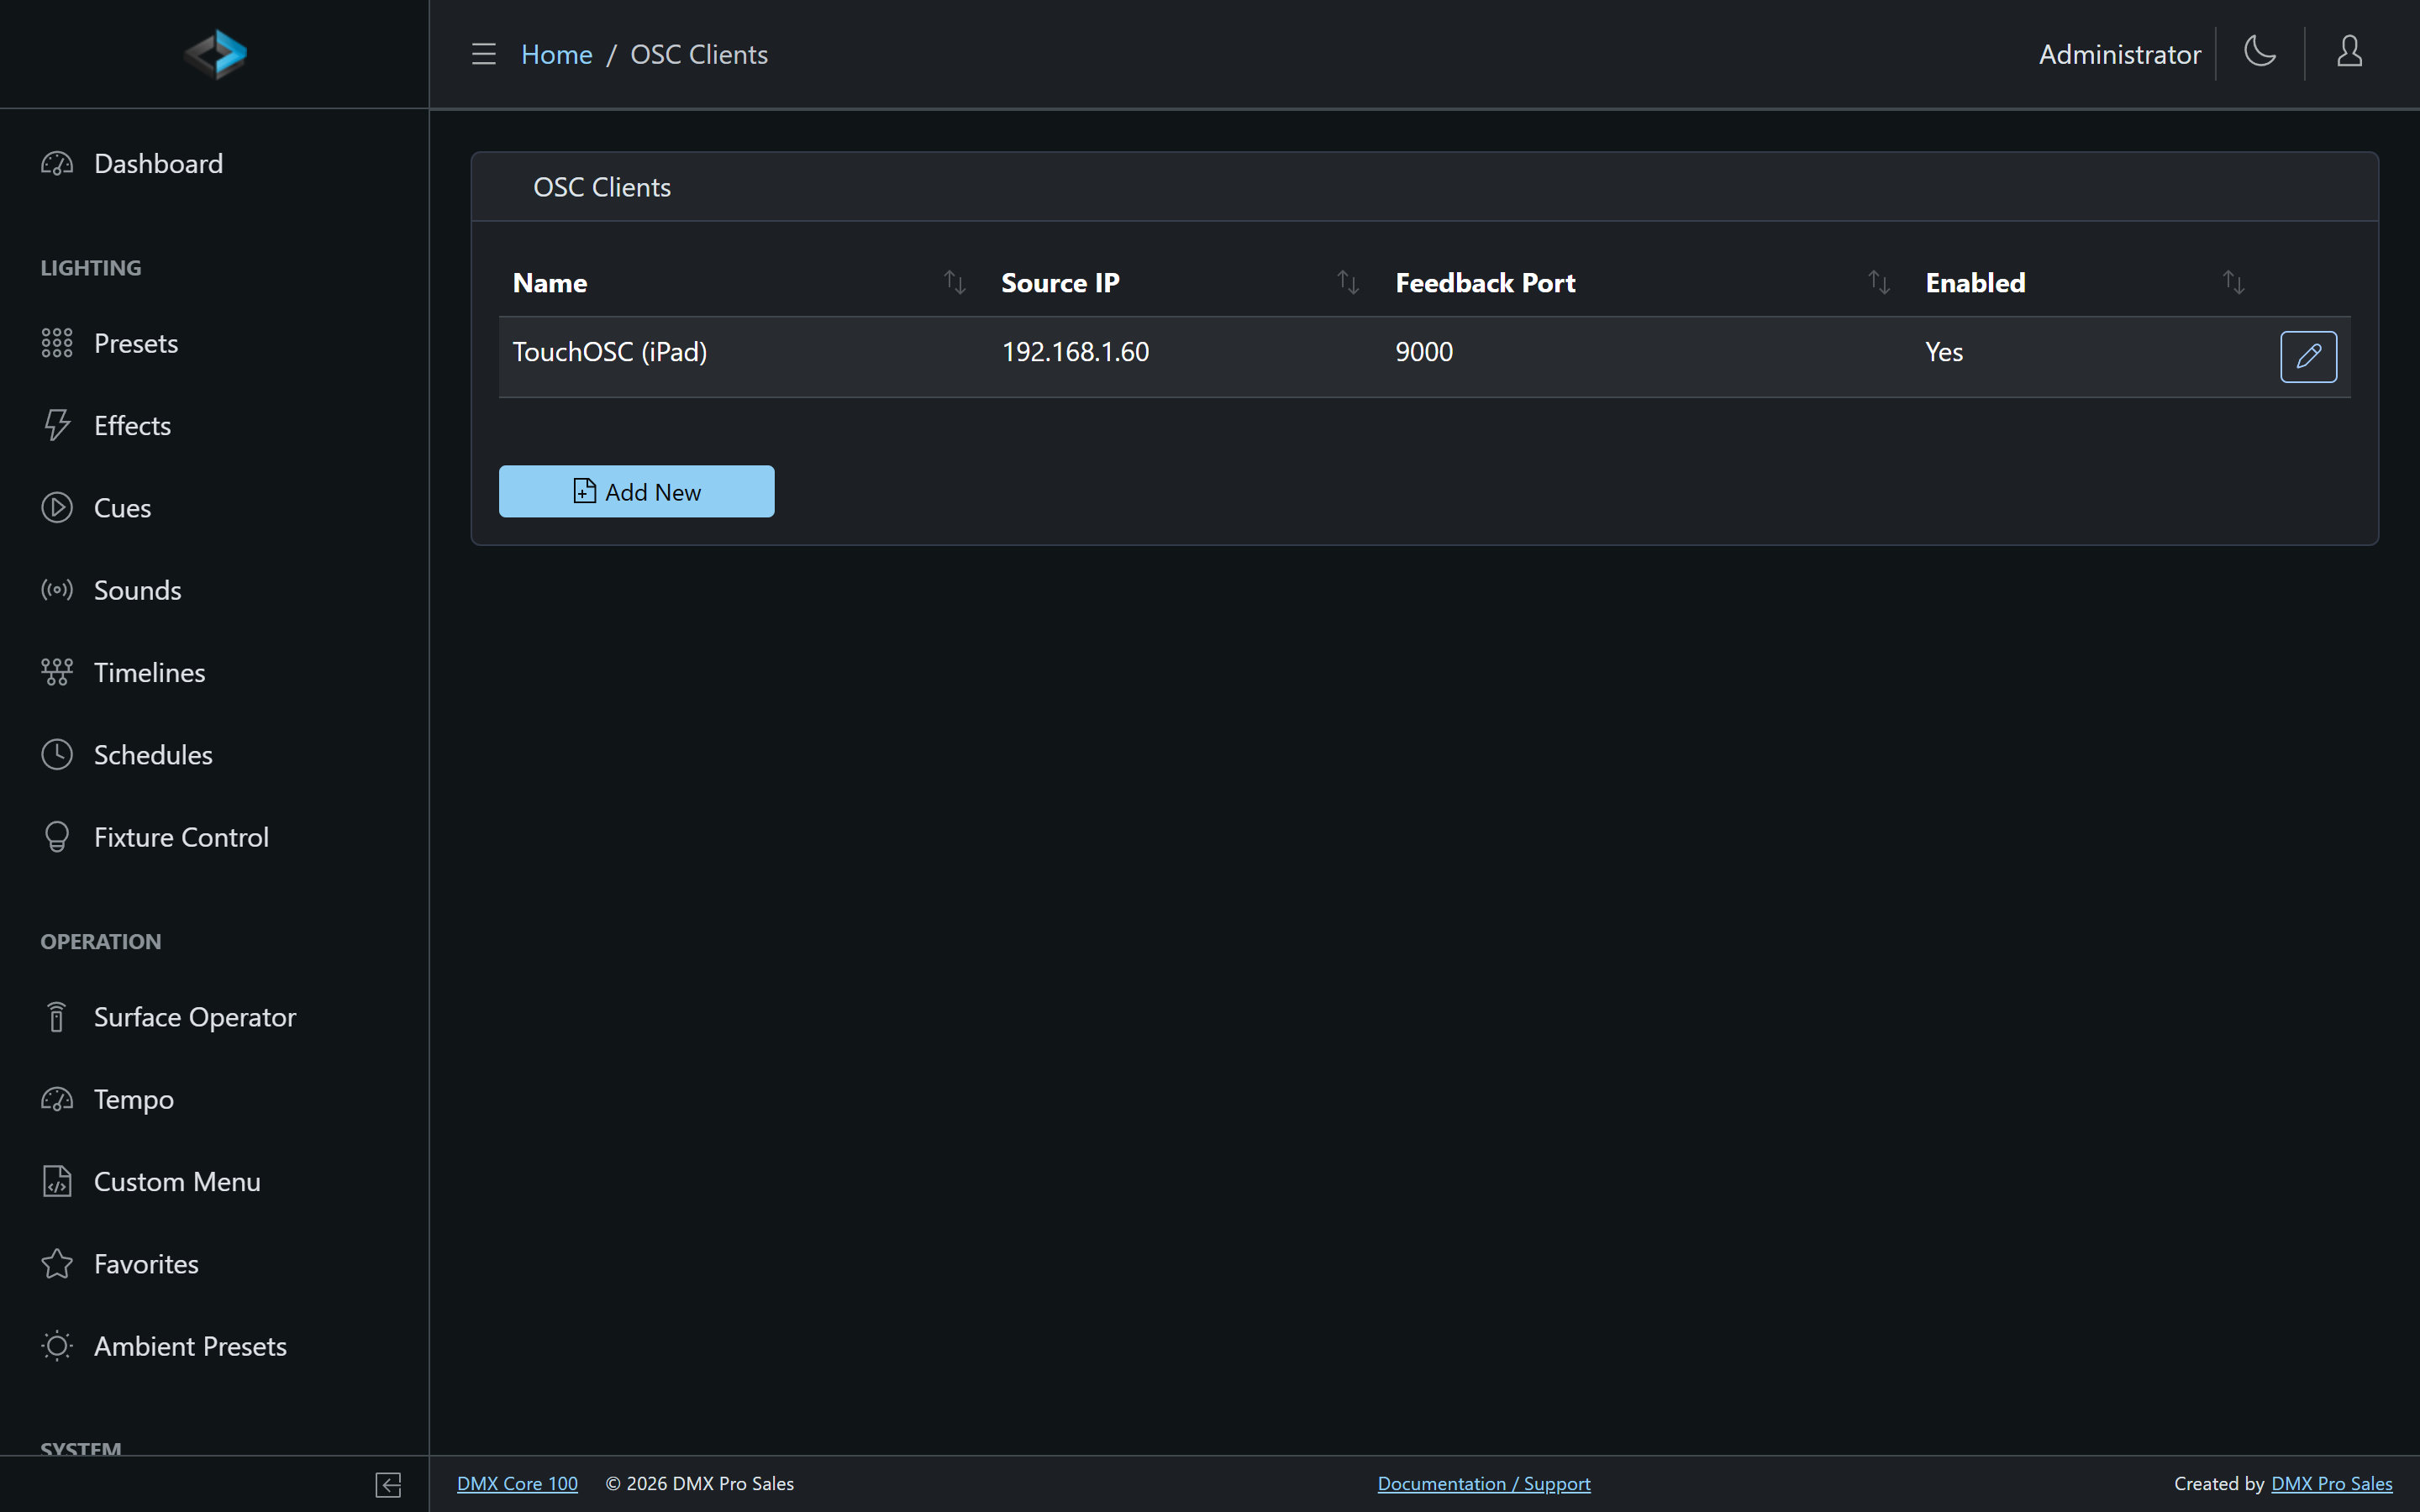Click the Favorites star icon

tap(57, 1264)
